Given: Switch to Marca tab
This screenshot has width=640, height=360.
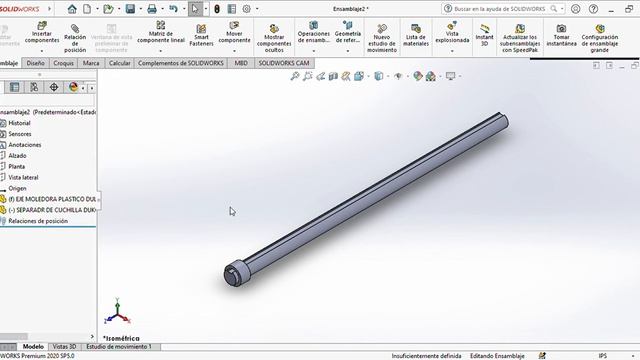Looking at the screenshot, I should click(x=91, y=63).
